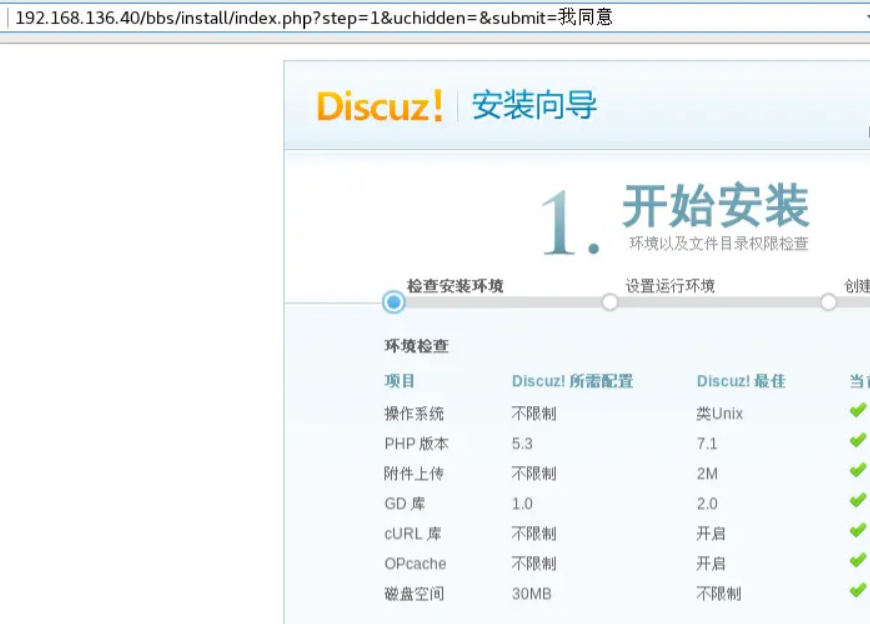Click the 7.1 best PHP version
870x624 pixels.
coord(707,444)
